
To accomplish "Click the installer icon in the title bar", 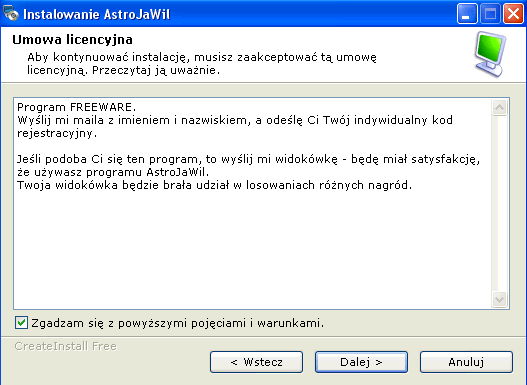I will coord(11,14).
